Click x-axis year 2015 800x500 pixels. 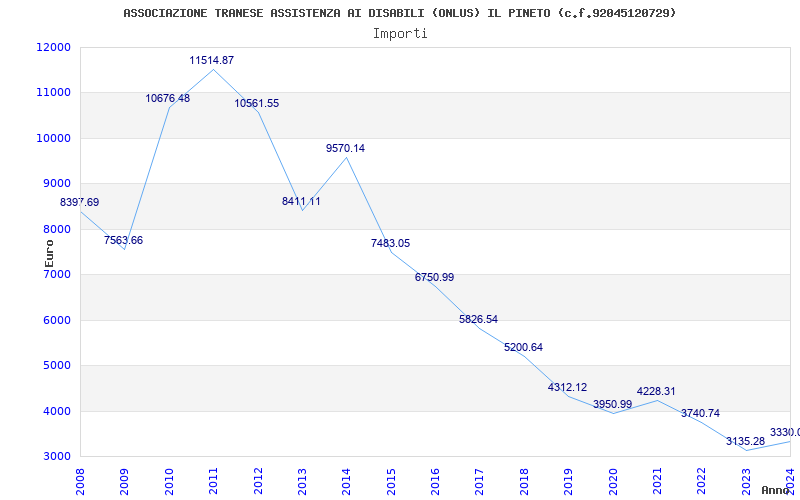391,481
